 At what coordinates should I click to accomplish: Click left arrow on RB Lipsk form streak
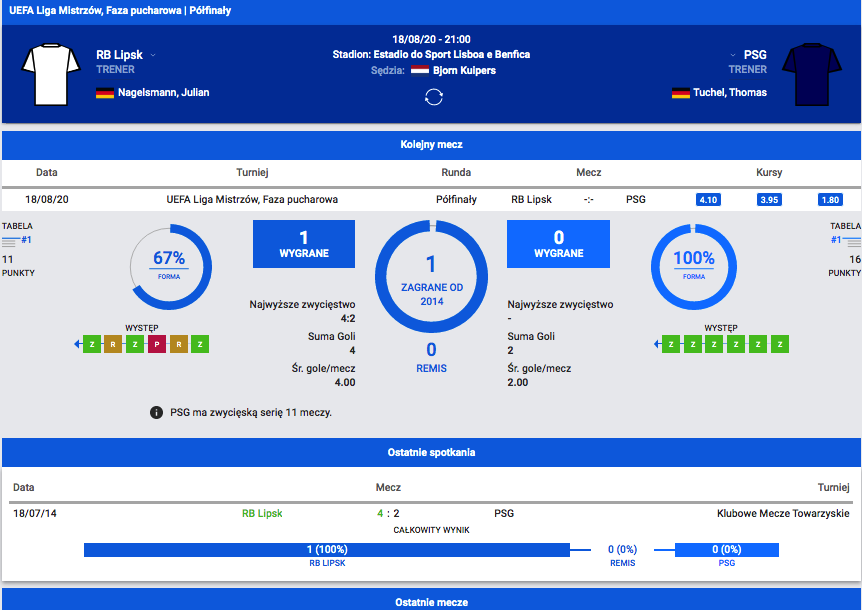click(x=79, y=344)
